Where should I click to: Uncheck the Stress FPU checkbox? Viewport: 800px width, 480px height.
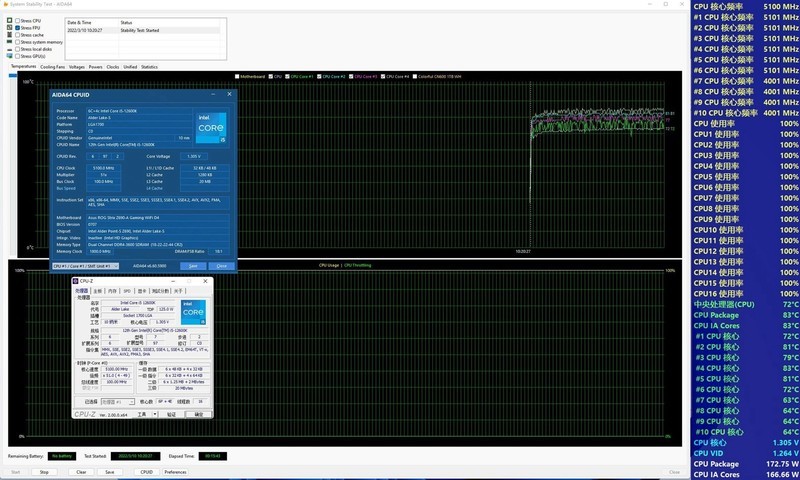17,27
